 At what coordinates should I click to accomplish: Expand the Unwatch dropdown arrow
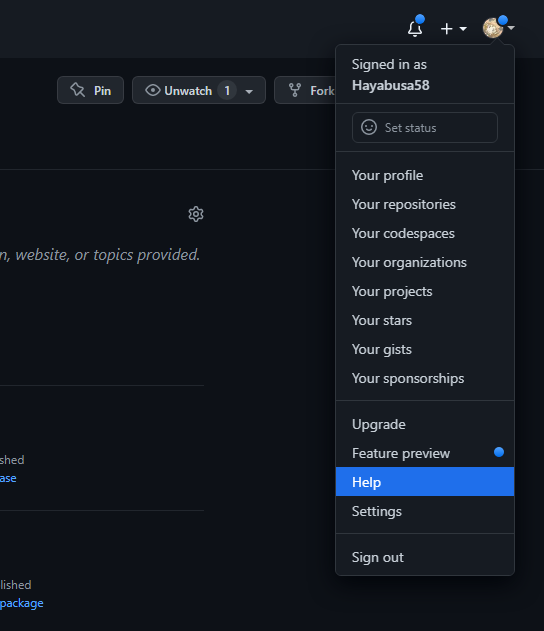click(x=249, y=92)
